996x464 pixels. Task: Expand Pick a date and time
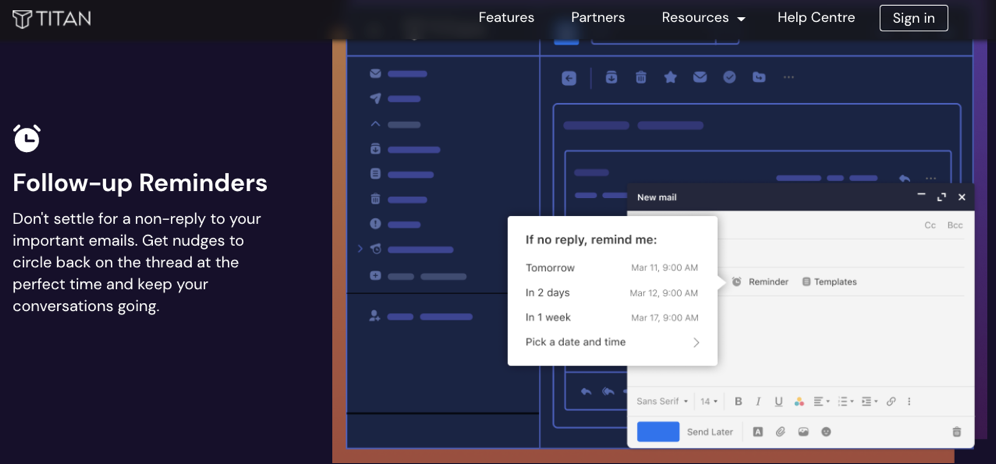(x=612, y=342)
